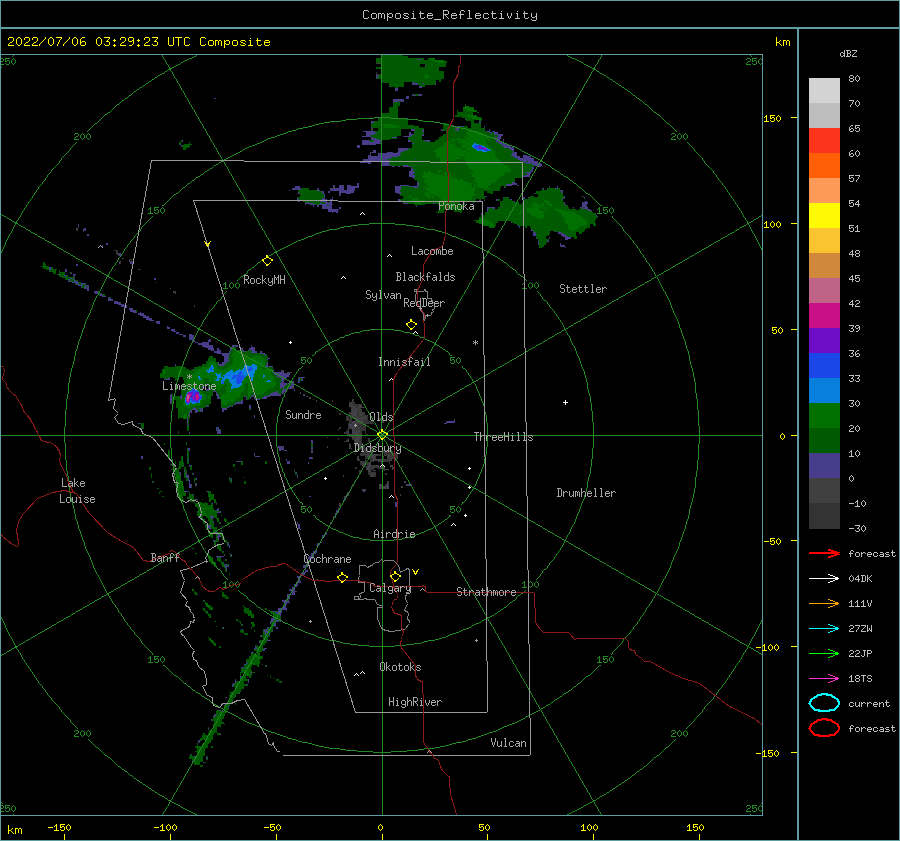Pick the magenta 39-42 dBZ color swatch

(x=824, y=316)
